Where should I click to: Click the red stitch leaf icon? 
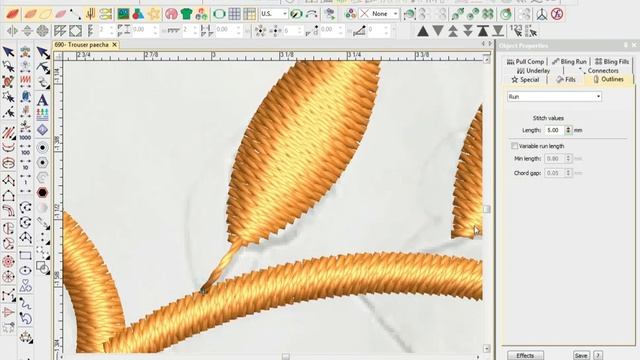pyautogui.click(x=13, y=14)
